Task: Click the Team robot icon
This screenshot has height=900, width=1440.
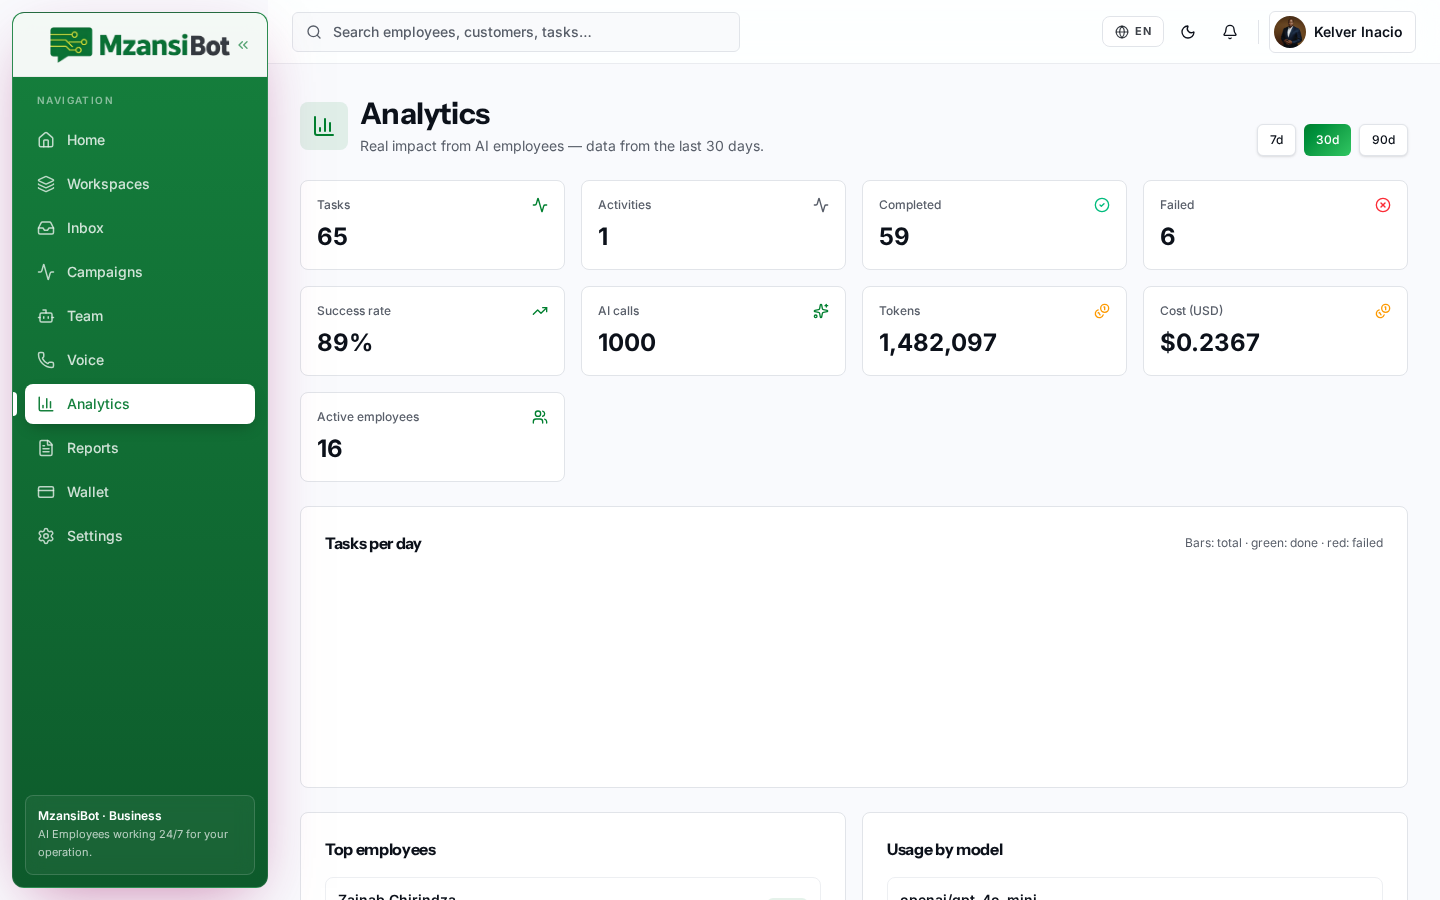Action: tap(46, 316)
